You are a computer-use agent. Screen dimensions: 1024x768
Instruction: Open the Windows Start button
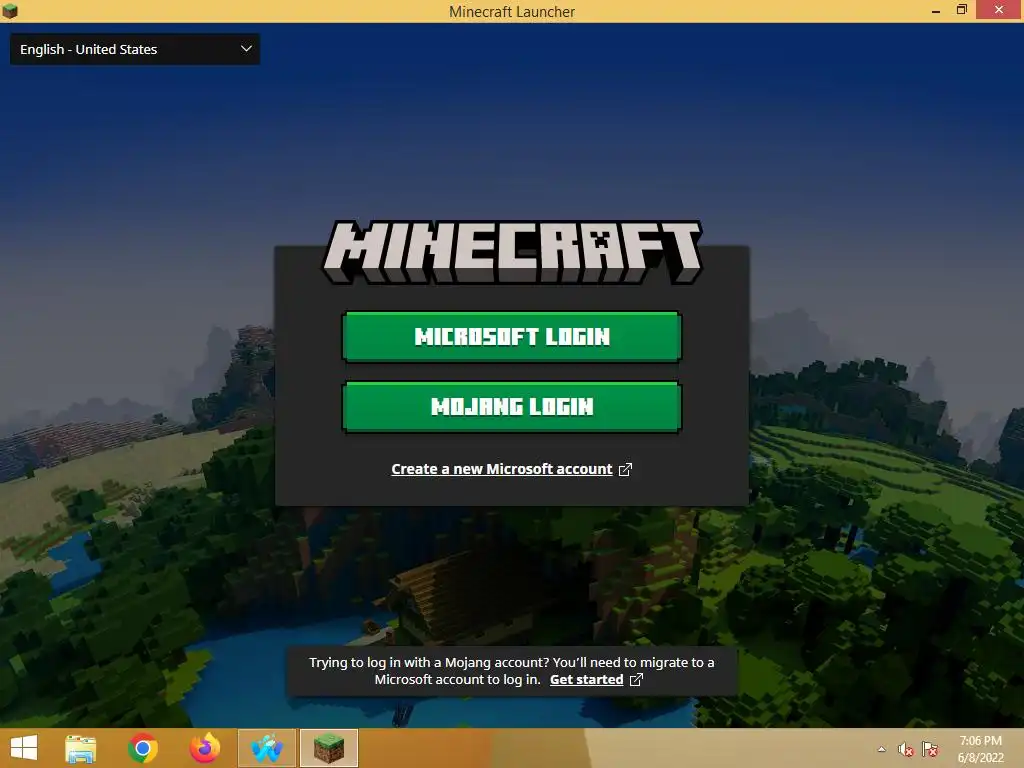24,748
